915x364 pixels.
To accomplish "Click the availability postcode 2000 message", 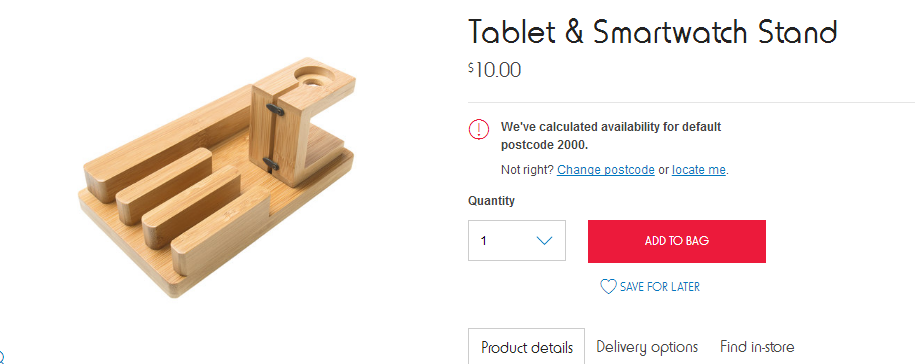I will click(x=611, y=136).
